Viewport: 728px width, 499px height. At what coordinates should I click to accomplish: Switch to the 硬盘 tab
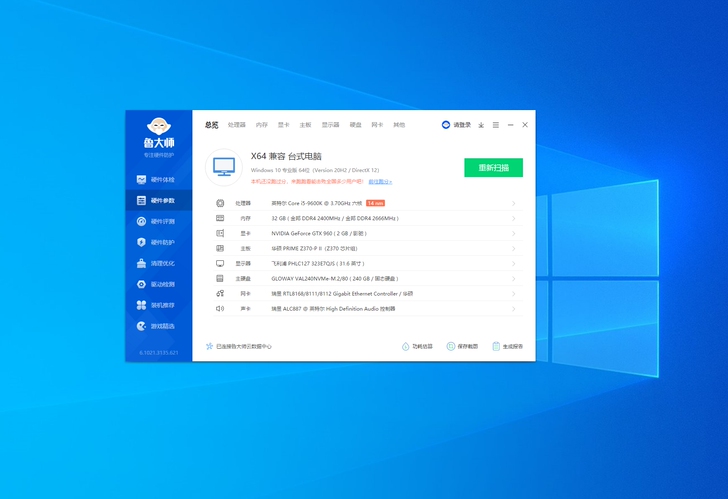click(x=356, y=125)
